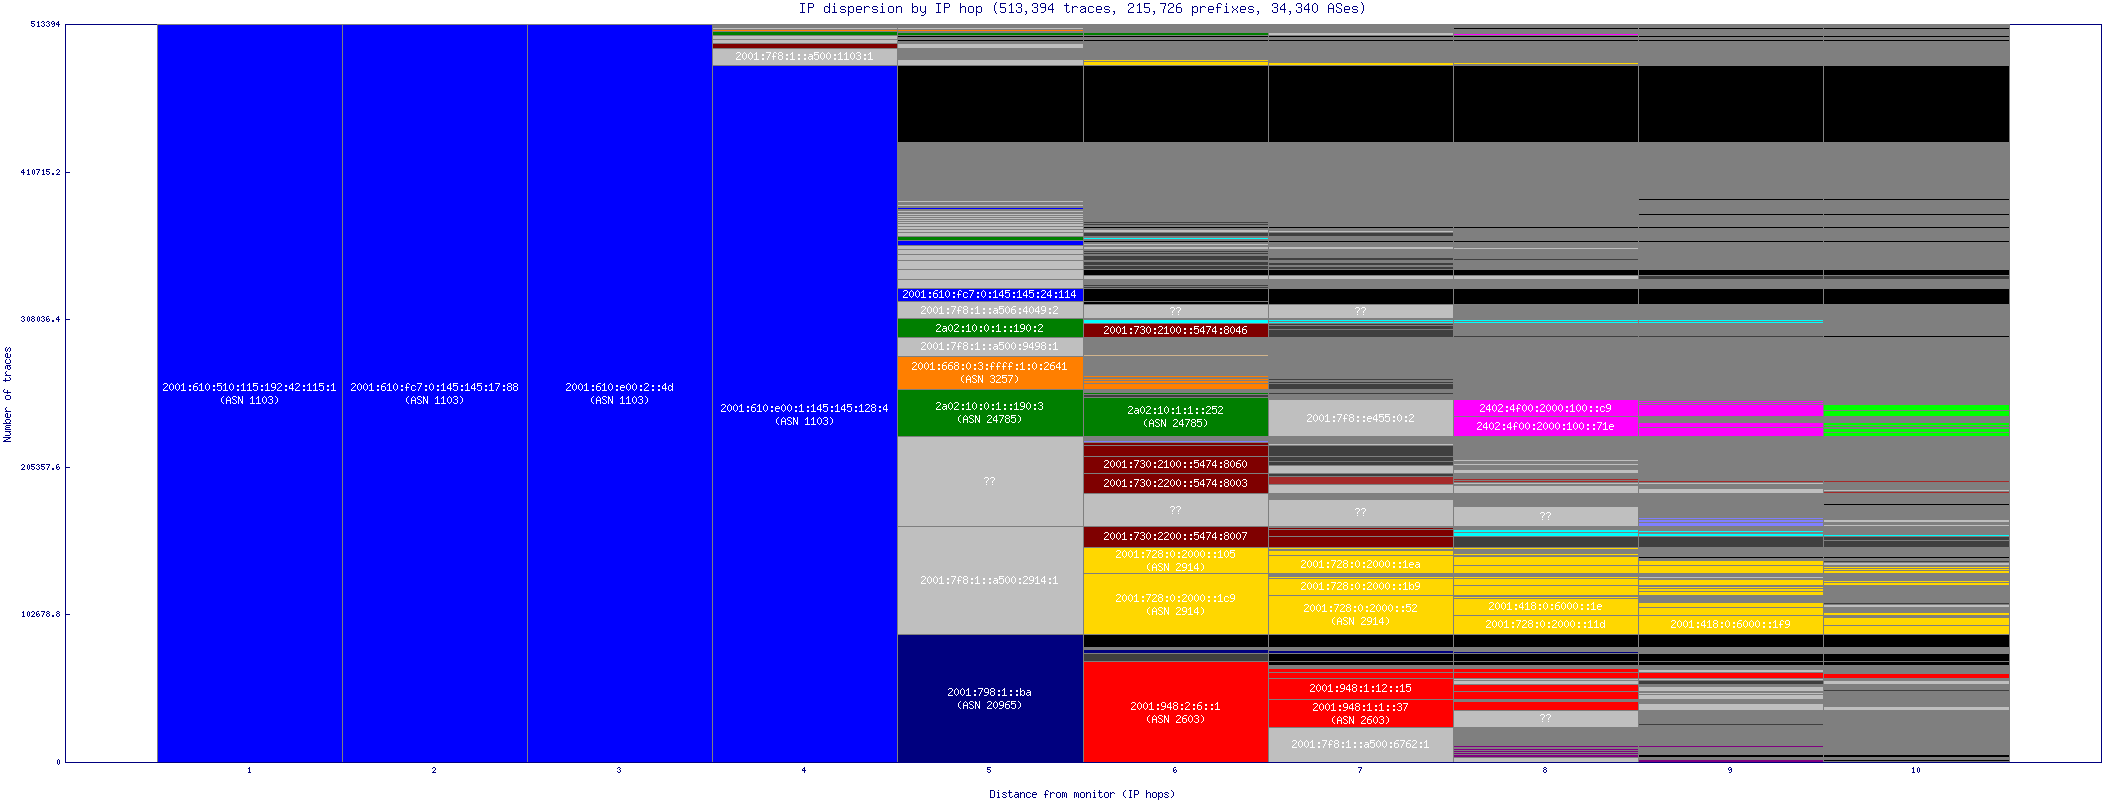Screen dimensions: 2102x800
Task: Click the green 2a02:10:0:1::190:3 block
Action: (990, 413)
